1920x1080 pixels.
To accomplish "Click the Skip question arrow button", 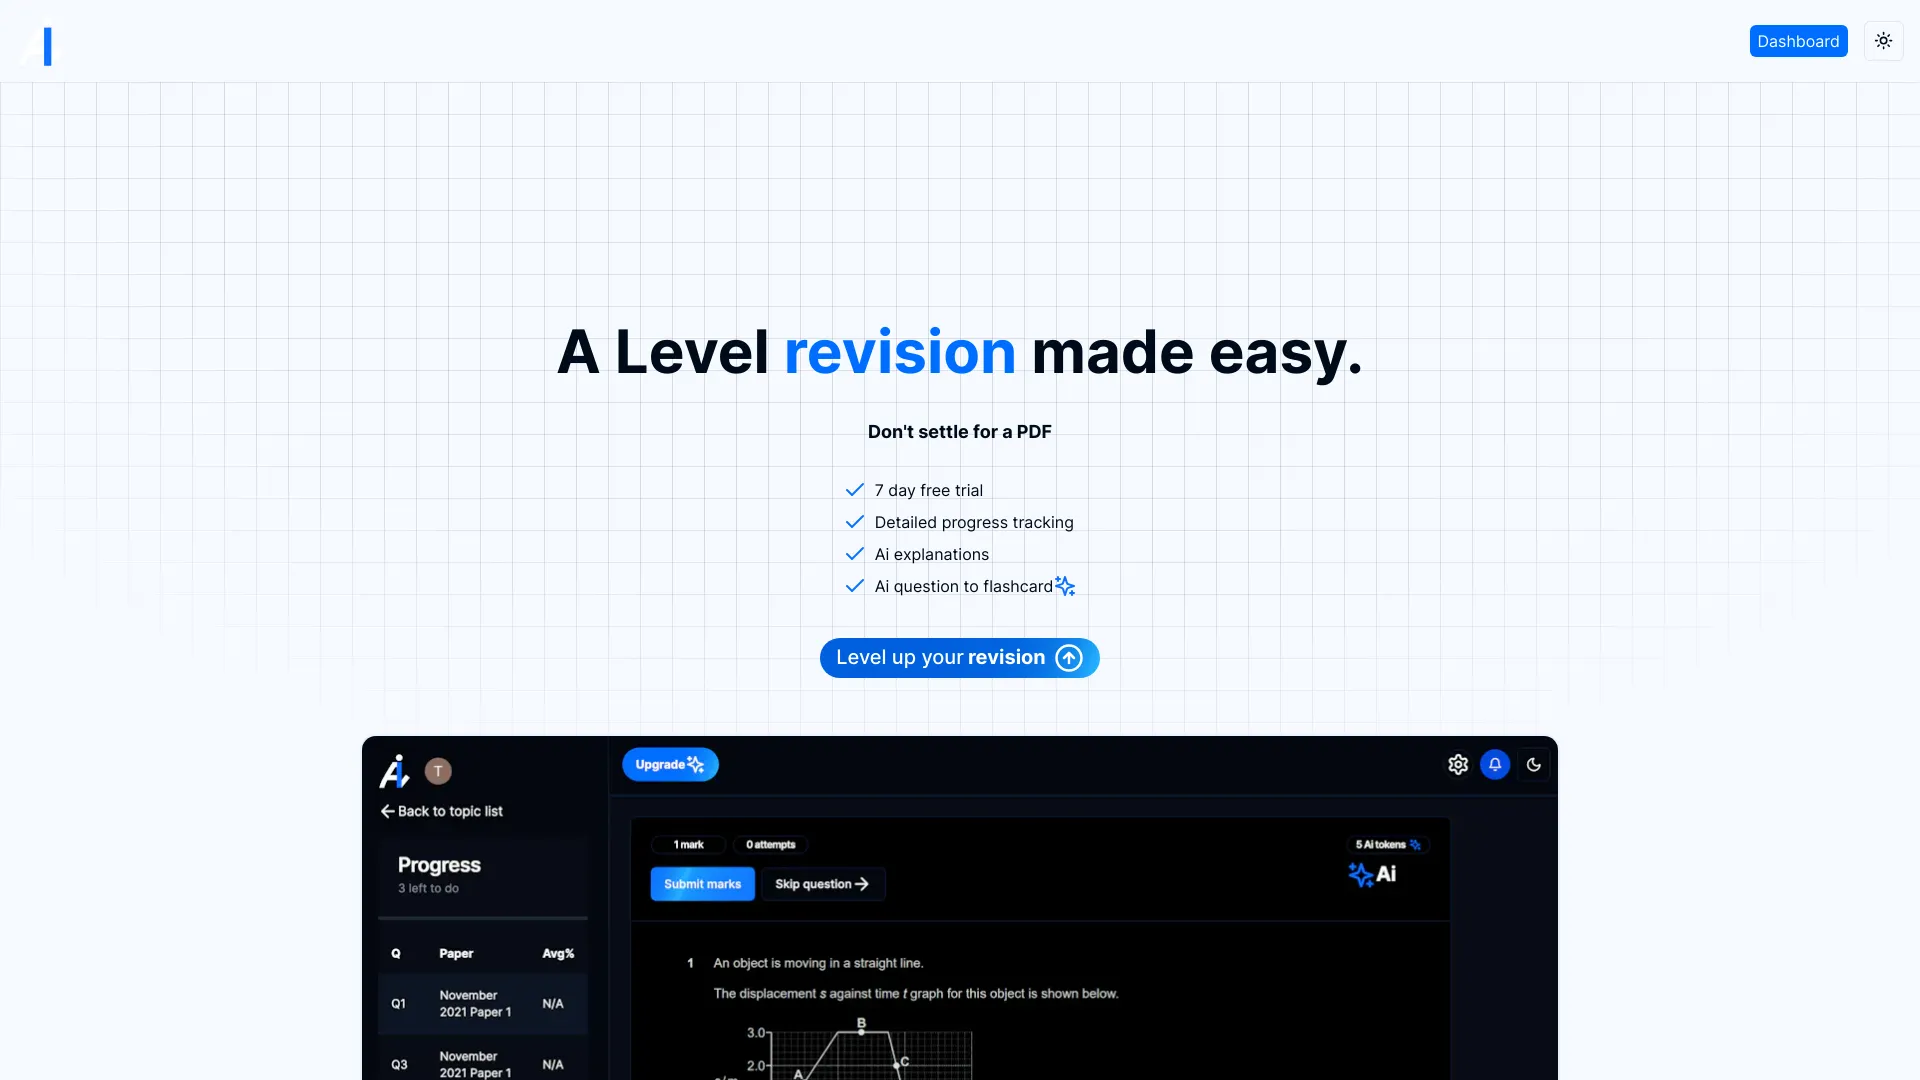I will click(x=822, y=884).
